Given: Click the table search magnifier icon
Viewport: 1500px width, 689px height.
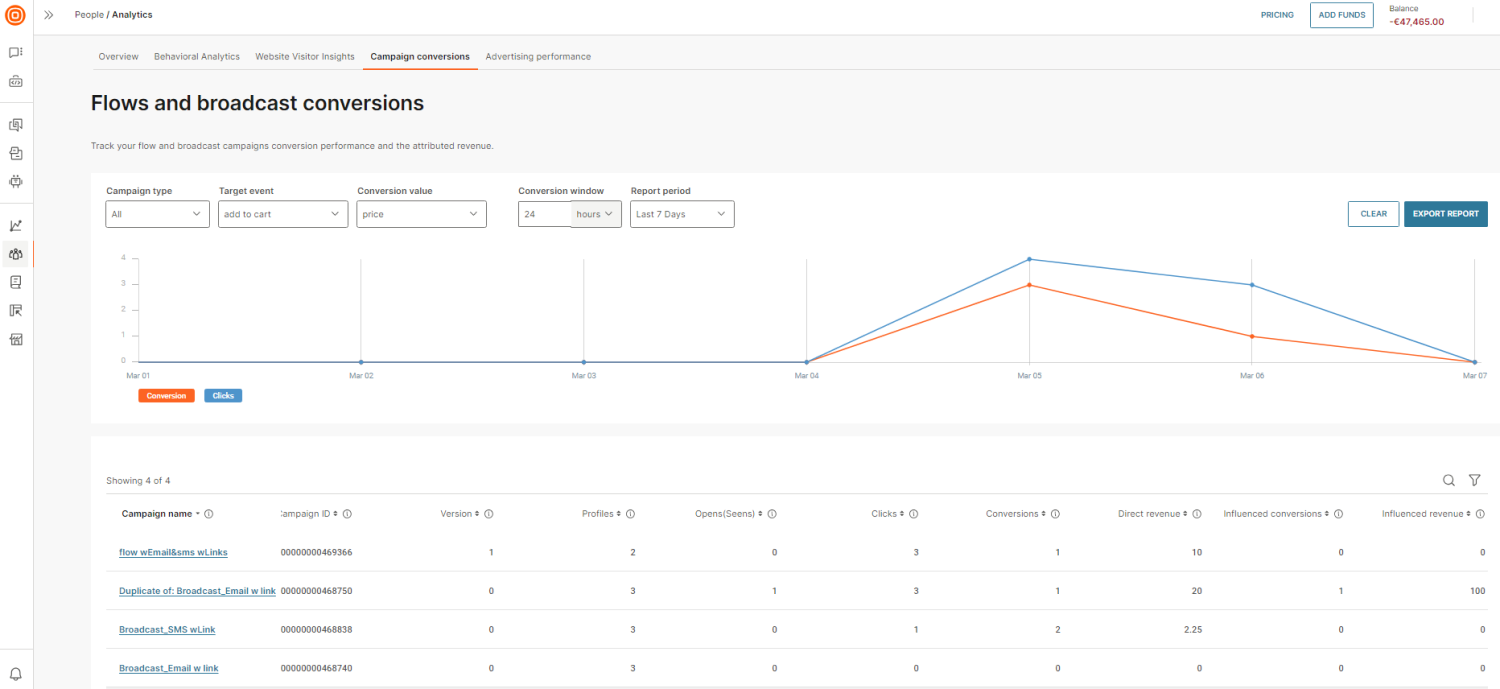Looking at the screenshot, I should [x=1449, y=480].
